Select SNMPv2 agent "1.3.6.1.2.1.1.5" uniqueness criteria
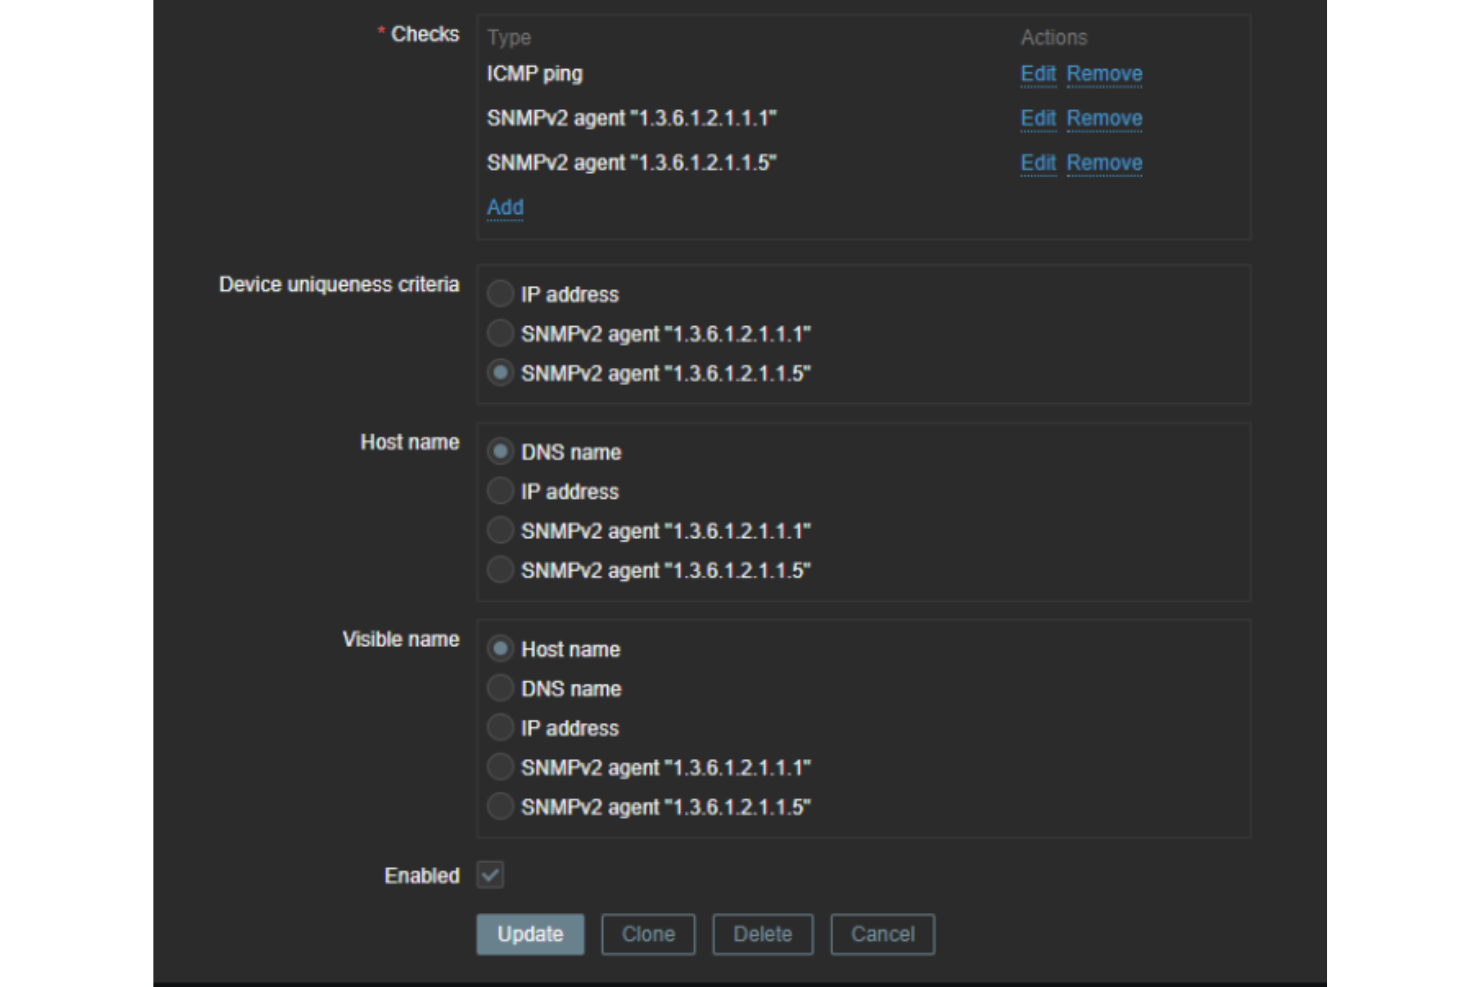Image resolution: width=1480 pixels, height=987 pixels. [499, 374]
